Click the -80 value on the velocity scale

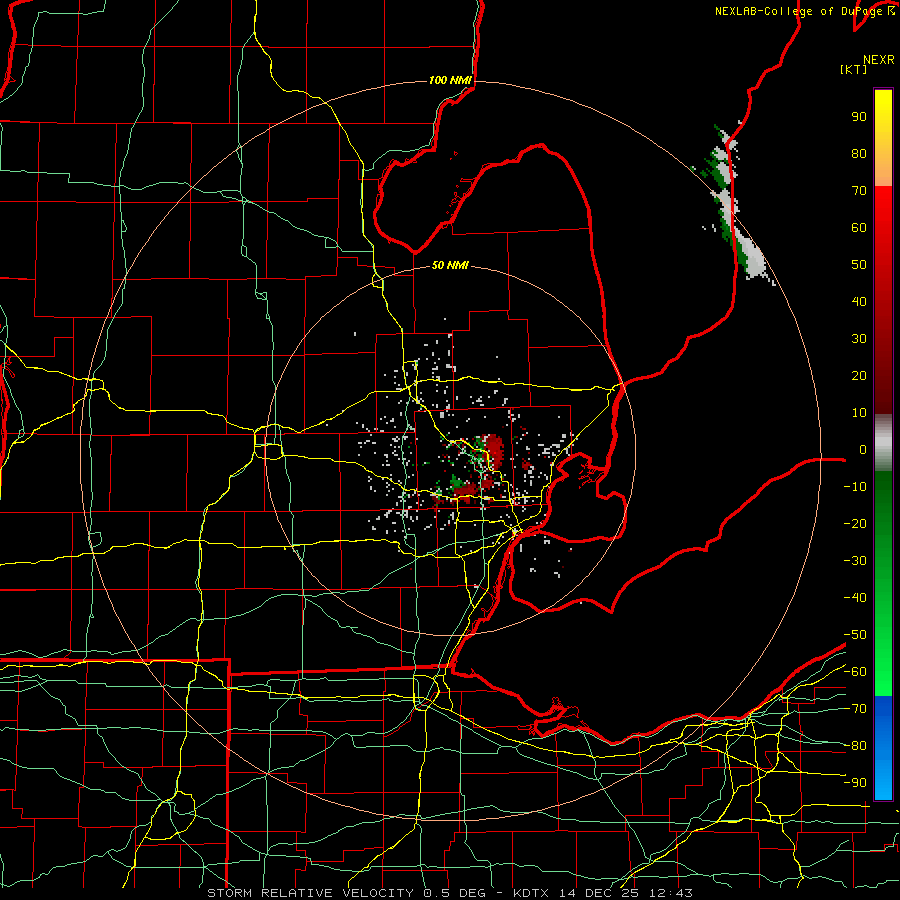pos(855,746)
